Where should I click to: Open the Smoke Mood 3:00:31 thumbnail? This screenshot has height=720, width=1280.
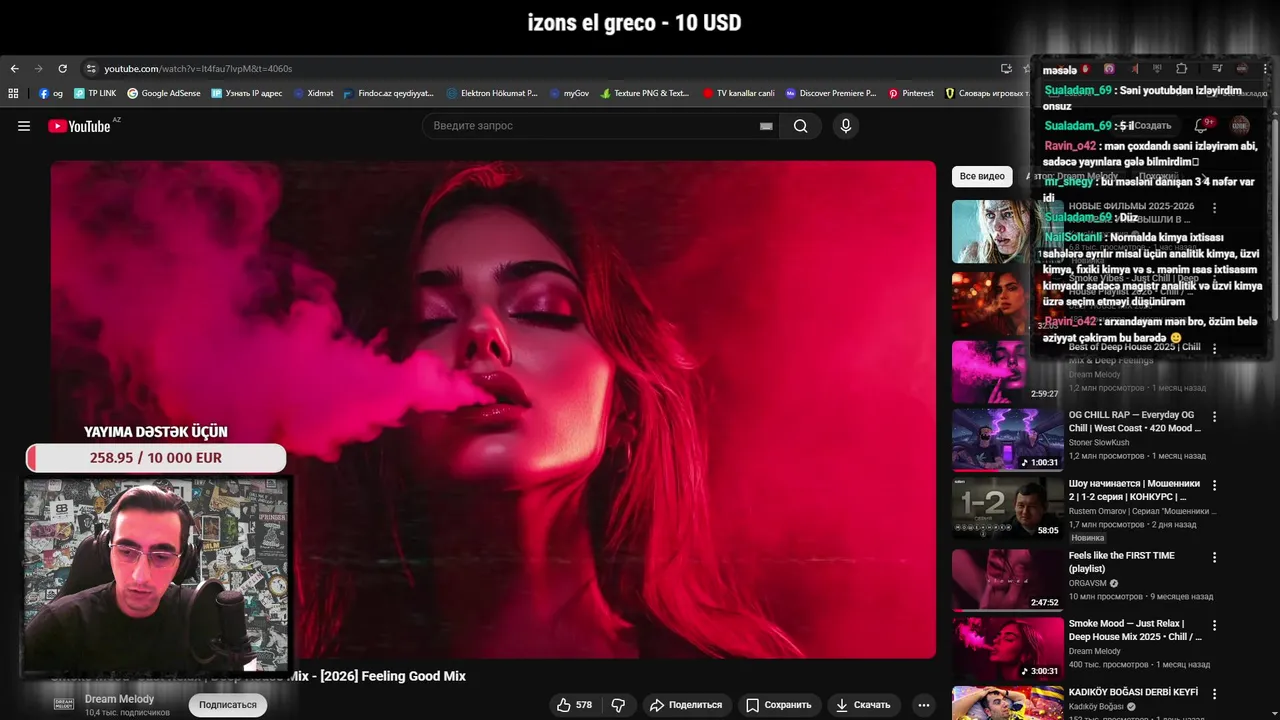click(1007, 648)
